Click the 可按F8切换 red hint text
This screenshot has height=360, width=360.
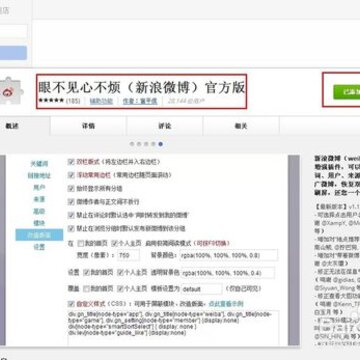click(x=213, y=243)
